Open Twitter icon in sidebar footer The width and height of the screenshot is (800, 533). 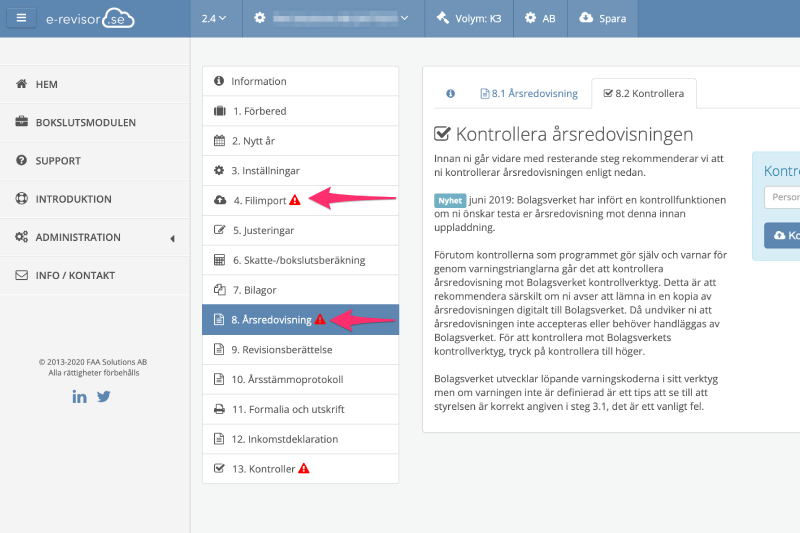[x=103, y=396]
